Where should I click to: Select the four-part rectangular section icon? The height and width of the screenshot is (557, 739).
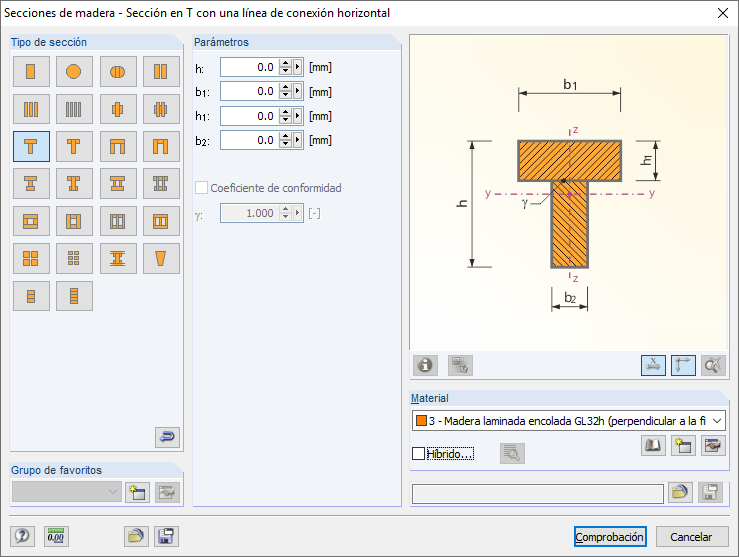click(74, 109)
